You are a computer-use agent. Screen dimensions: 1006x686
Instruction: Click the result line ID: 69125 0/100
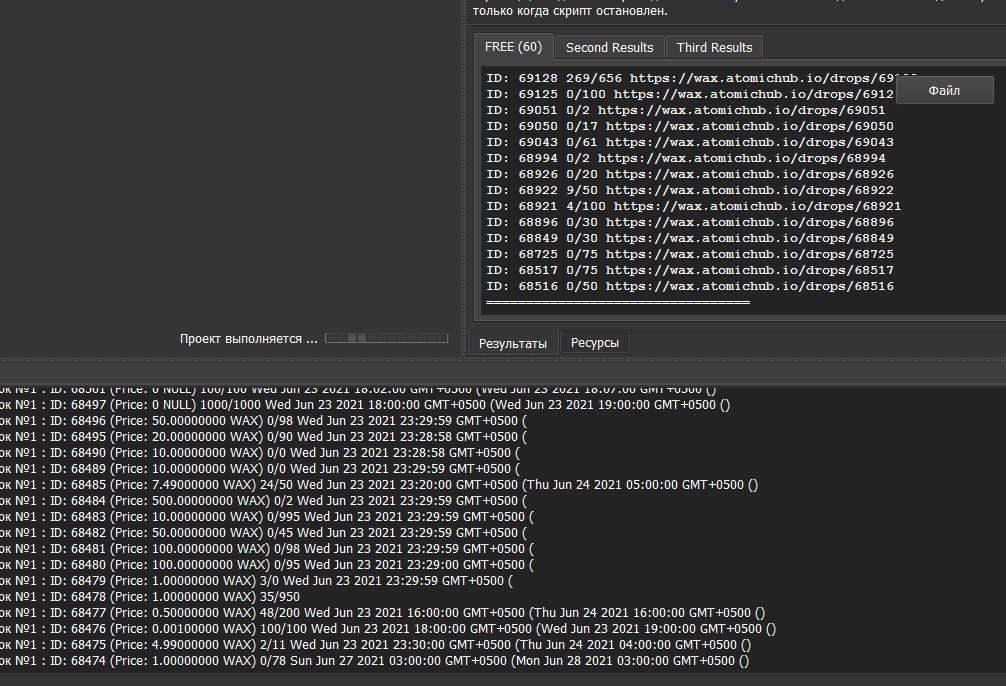tap(690, 94)
